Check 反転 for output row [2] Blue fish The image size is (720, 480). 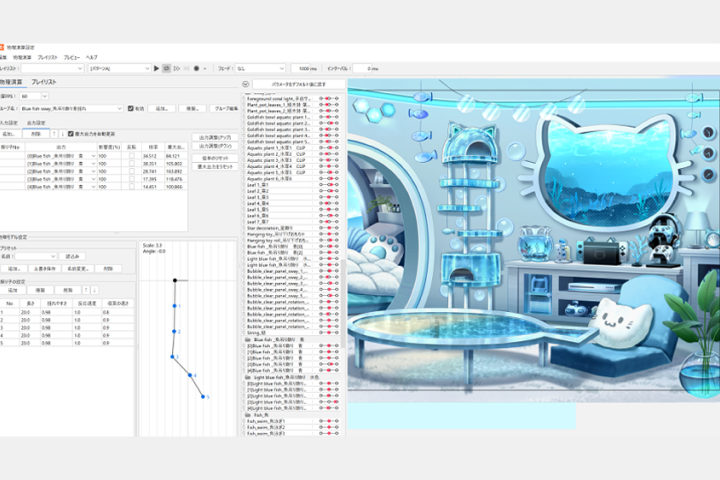click(x=132, y=171)
